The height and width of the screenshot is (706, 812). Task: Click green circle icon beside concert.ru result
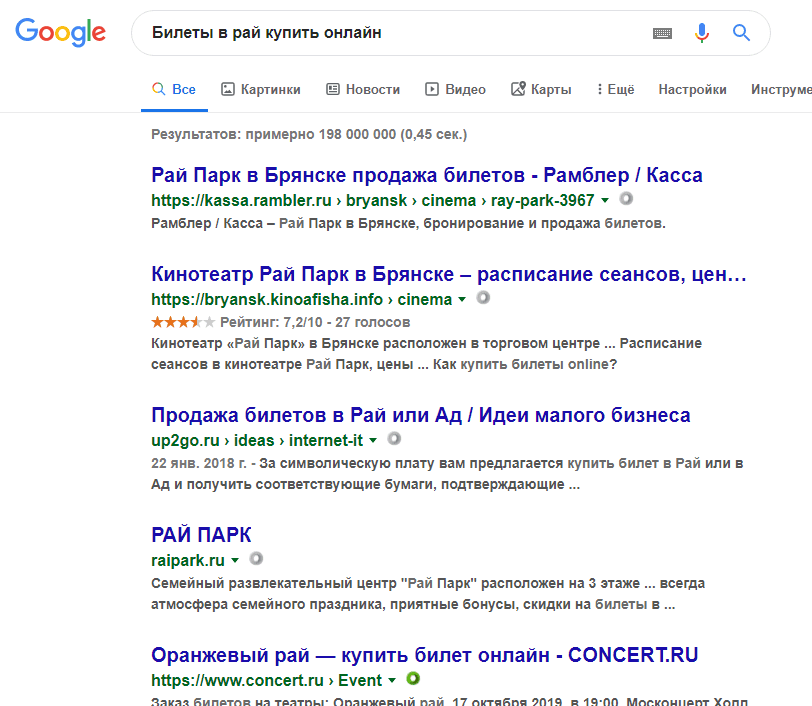tap(413, 679)
